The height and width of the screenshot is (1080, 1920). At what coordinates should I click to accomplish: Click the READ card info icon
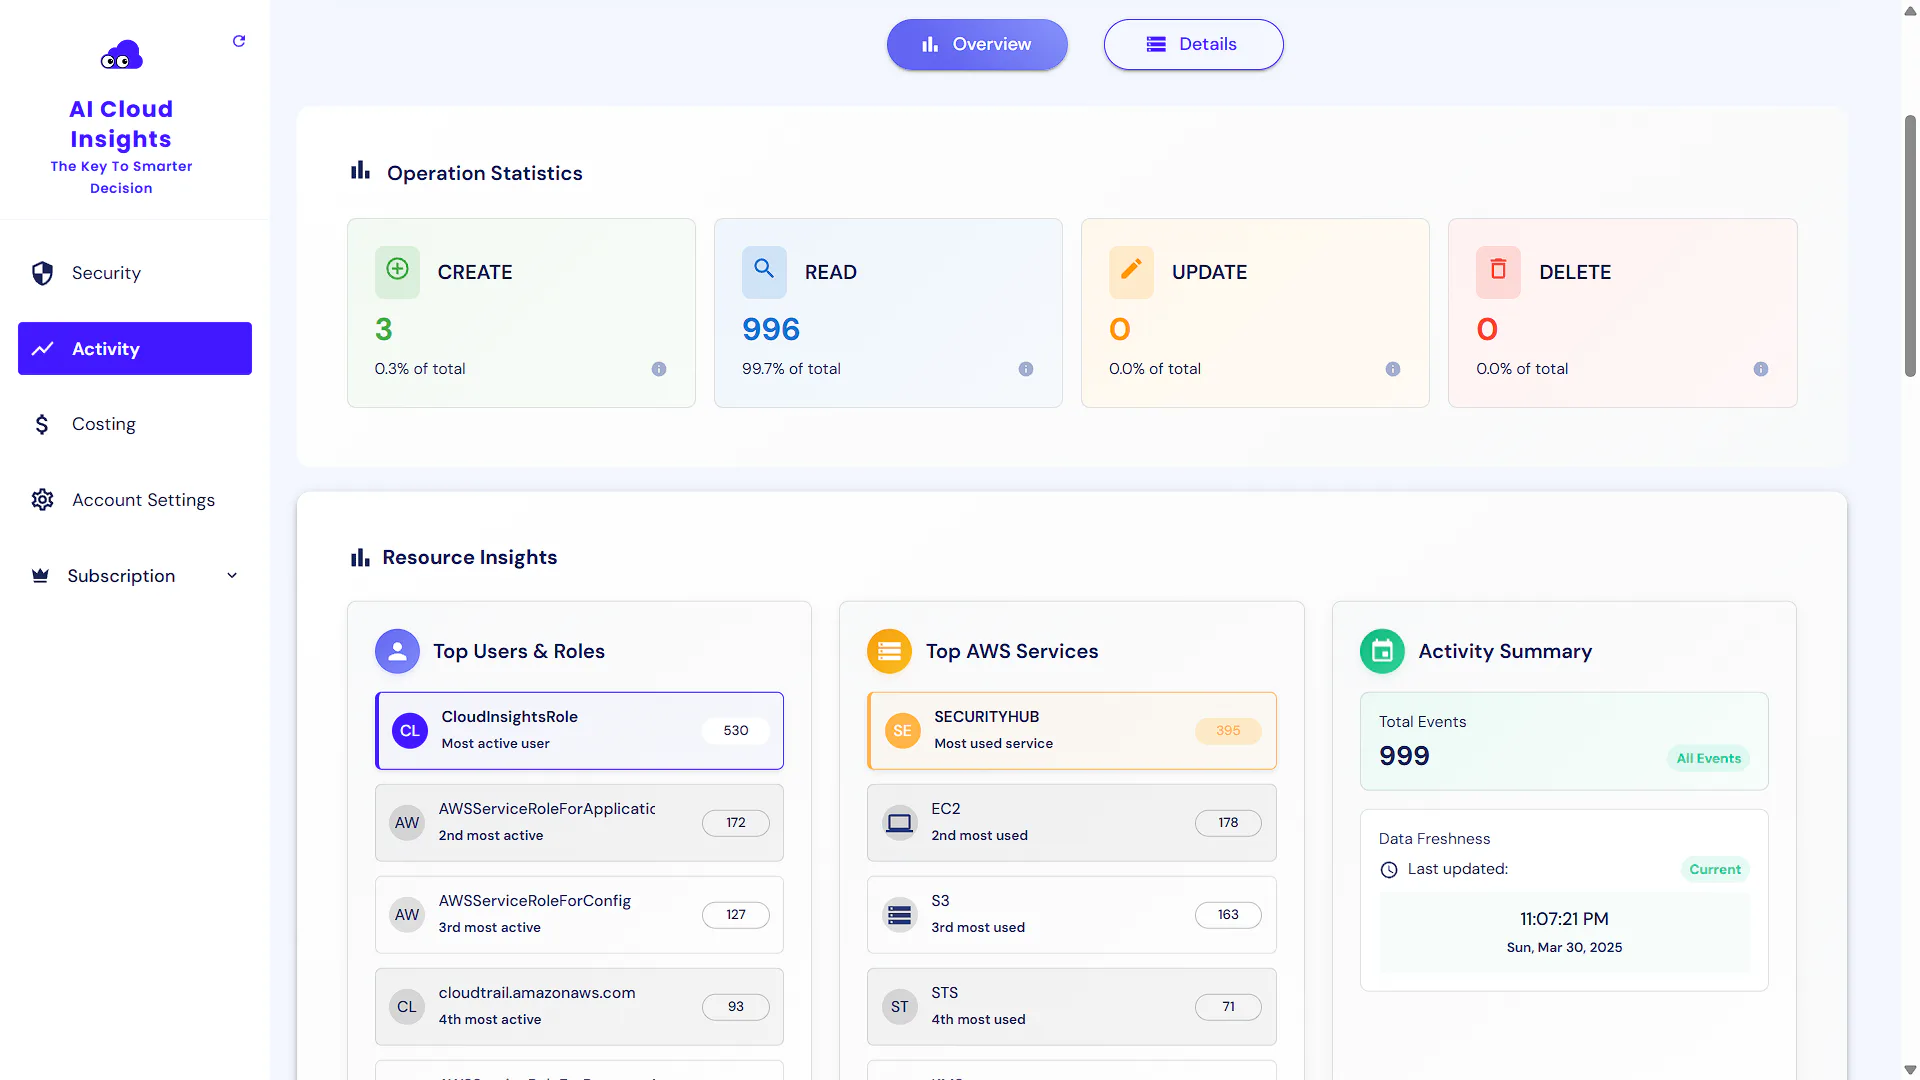coord(1026,369)
